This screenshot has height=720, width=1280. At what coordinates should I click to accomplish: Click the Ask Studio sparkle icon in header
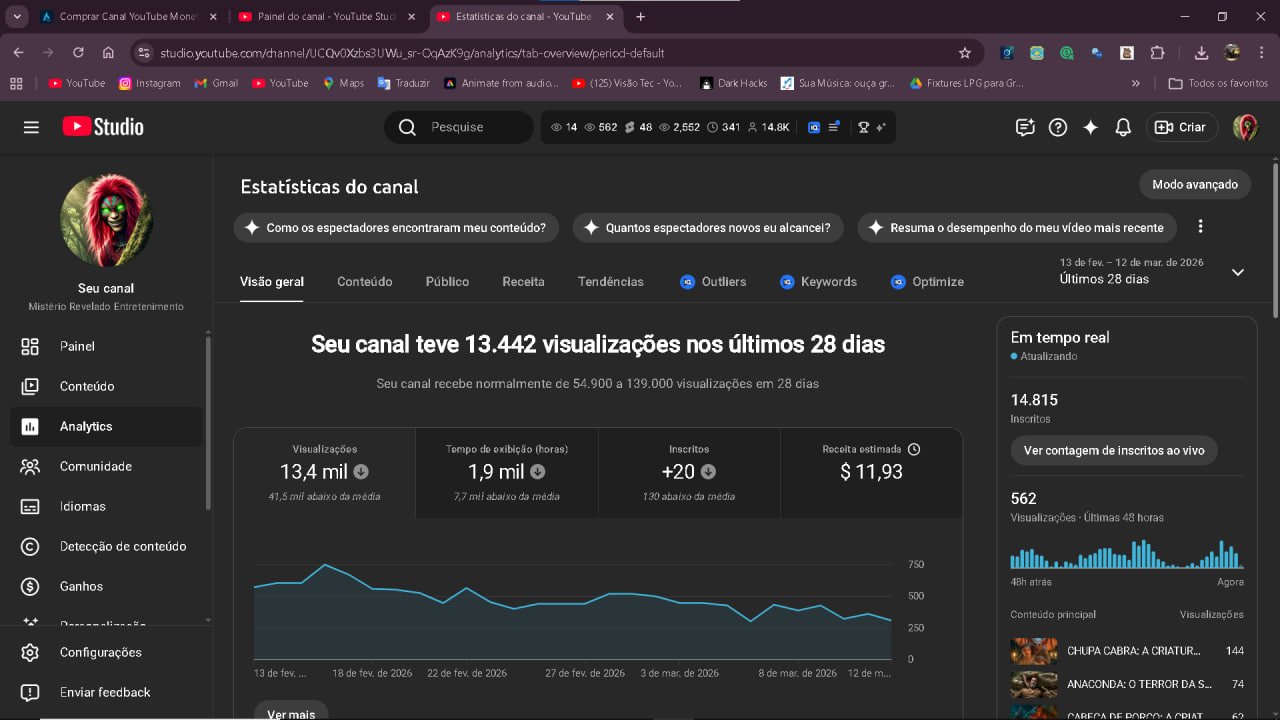coord(1090,127)
